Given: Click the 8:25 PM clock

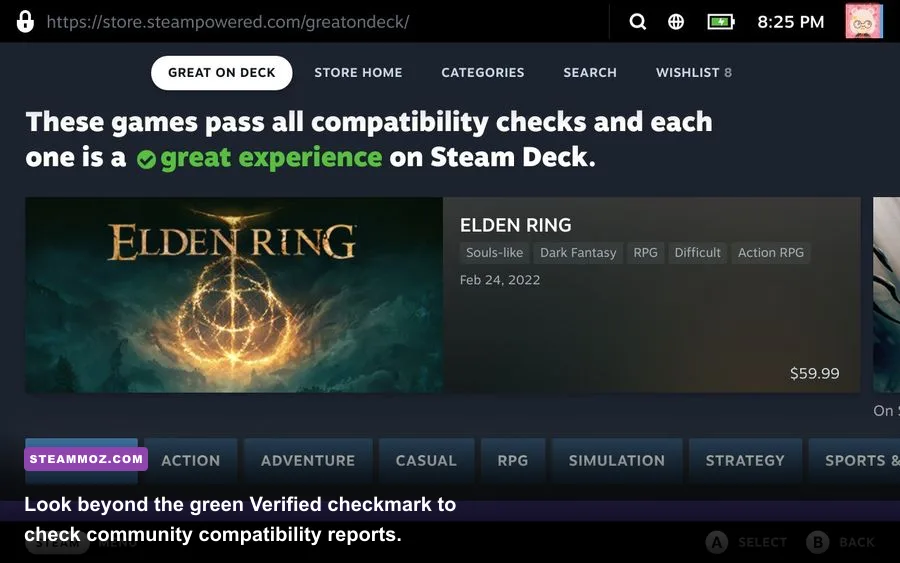Looking at the screenshot, I should click(790, 22).
